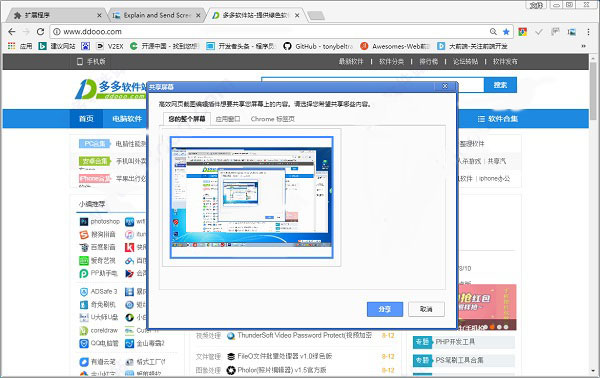The width and height of the screenshot is (600, 378).
Task: Go back with the browser back arrow
Action: [12, 32]
